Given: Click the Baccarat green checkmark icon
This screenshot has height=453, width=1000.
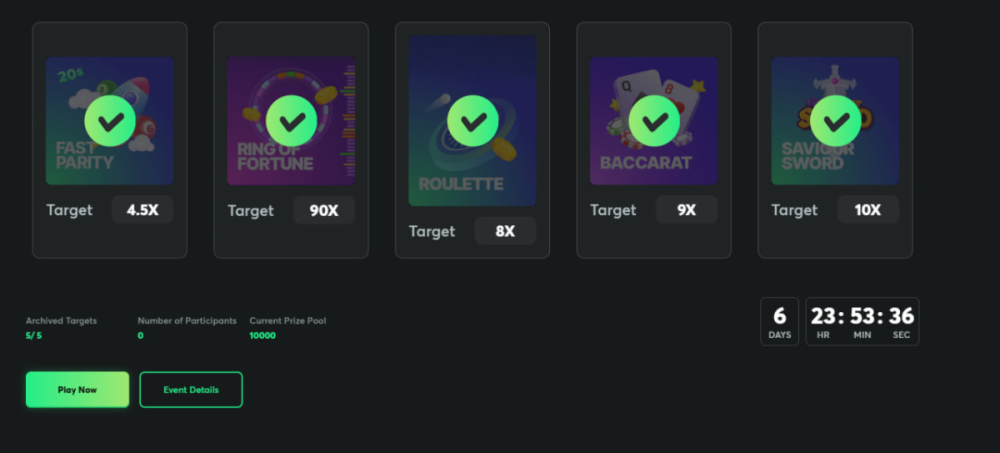Looking at the screenshot, I should click(x=654, y=121).
